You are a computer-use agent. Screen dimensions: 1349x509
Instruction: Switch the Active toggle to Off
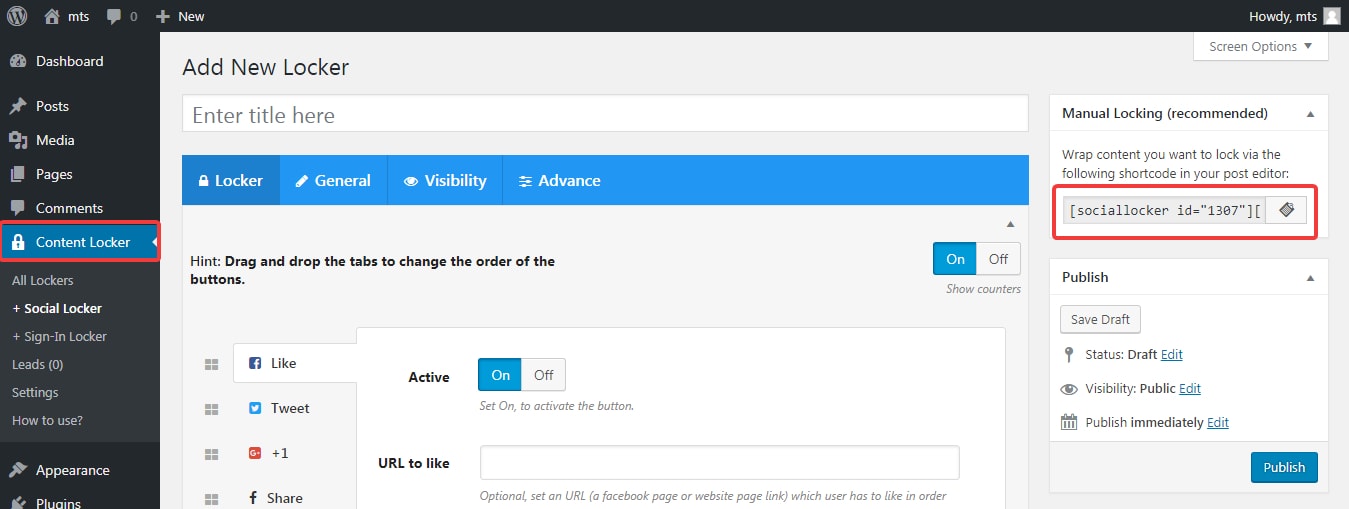(543, 375)
